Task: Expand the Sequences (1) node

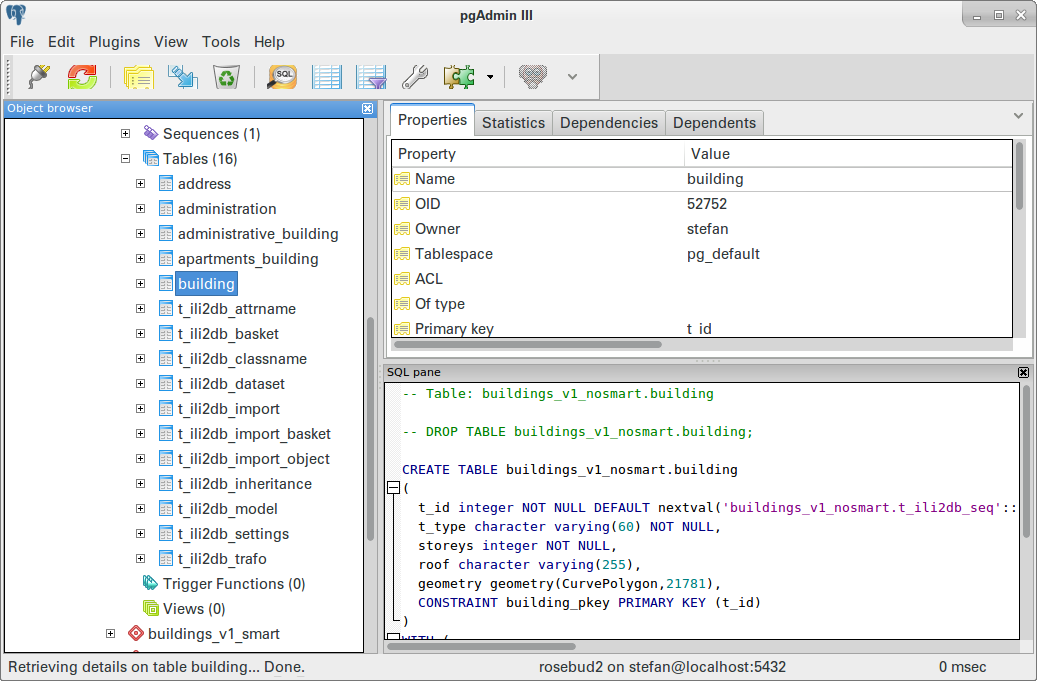Action: coord(126,134)
